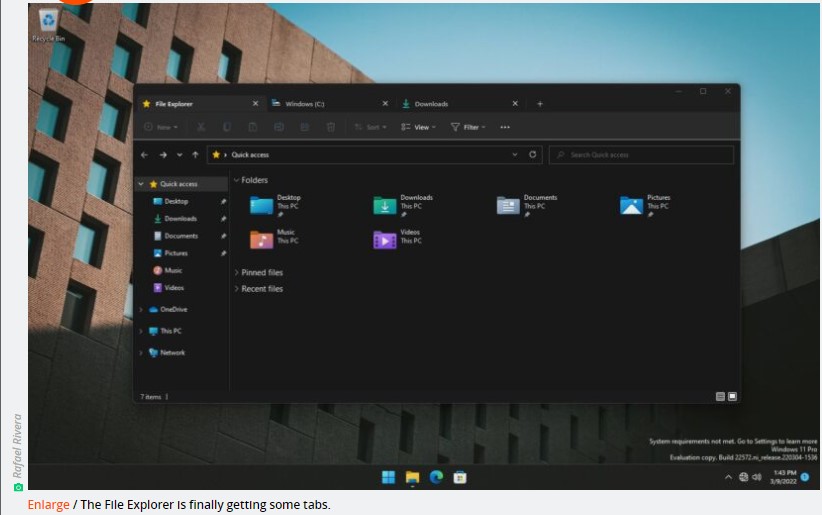This screenshot has height=515, width=822.
Task: Go forward with the right arrow
Action: 163,155
